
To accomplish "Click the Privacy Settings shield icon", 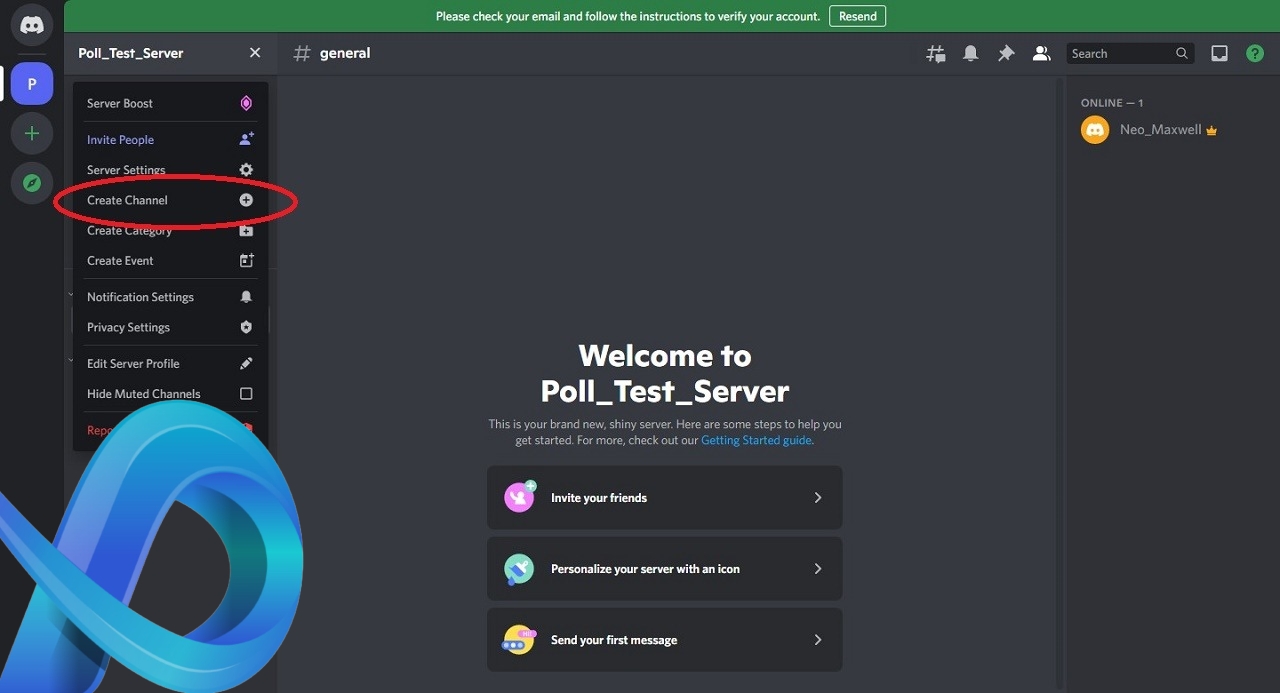I will point(246,327).
